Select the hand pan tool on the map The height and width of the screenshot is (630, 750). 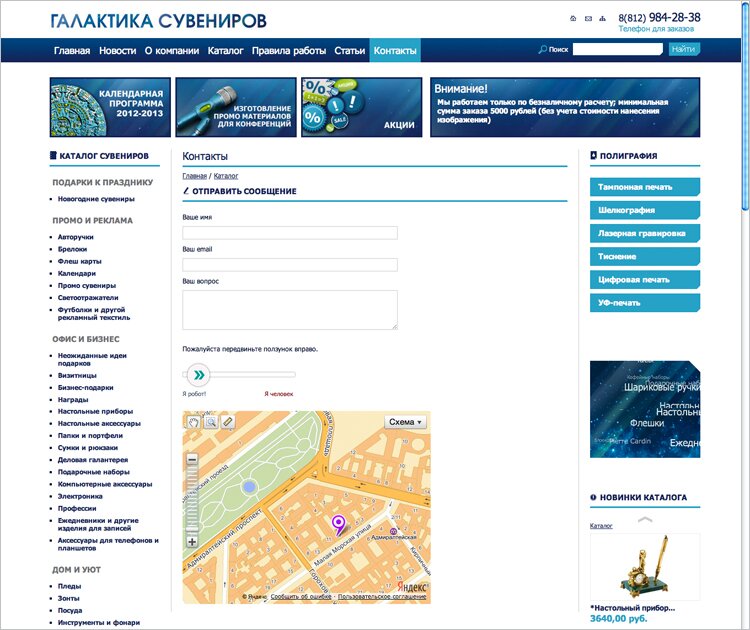193,422
